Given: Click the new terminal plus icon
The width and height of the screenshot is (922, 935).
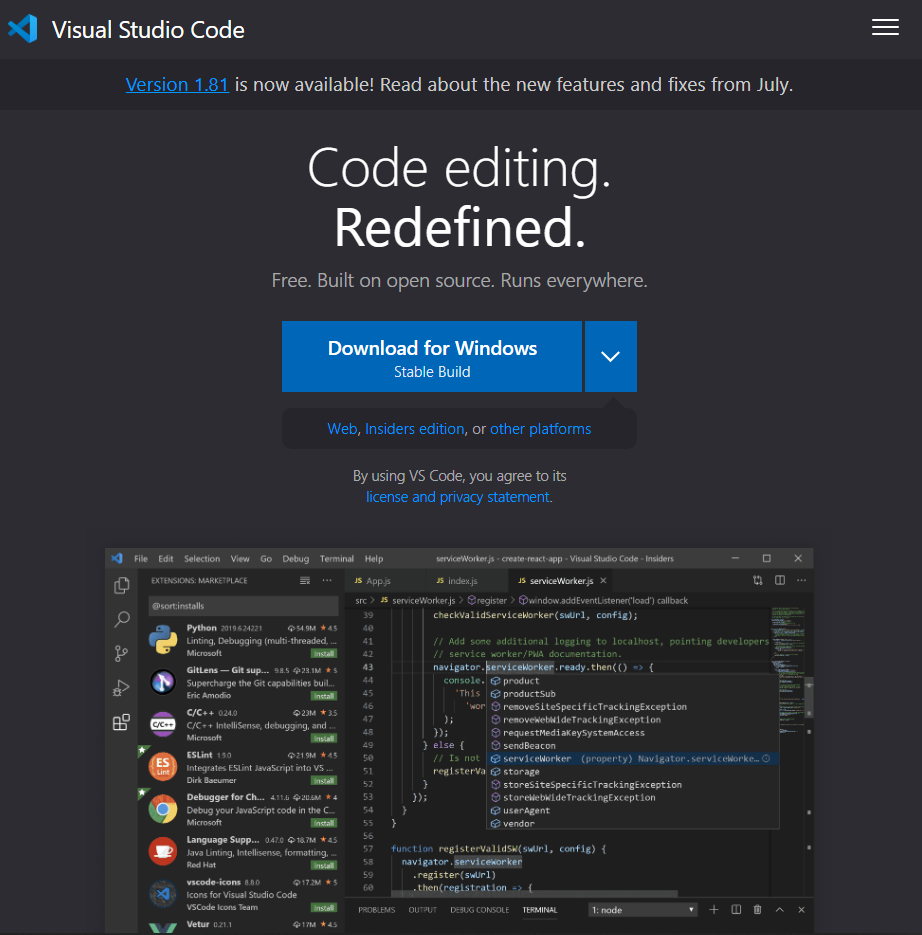Looking at the screenshot, I should click(x=714, y=910).
